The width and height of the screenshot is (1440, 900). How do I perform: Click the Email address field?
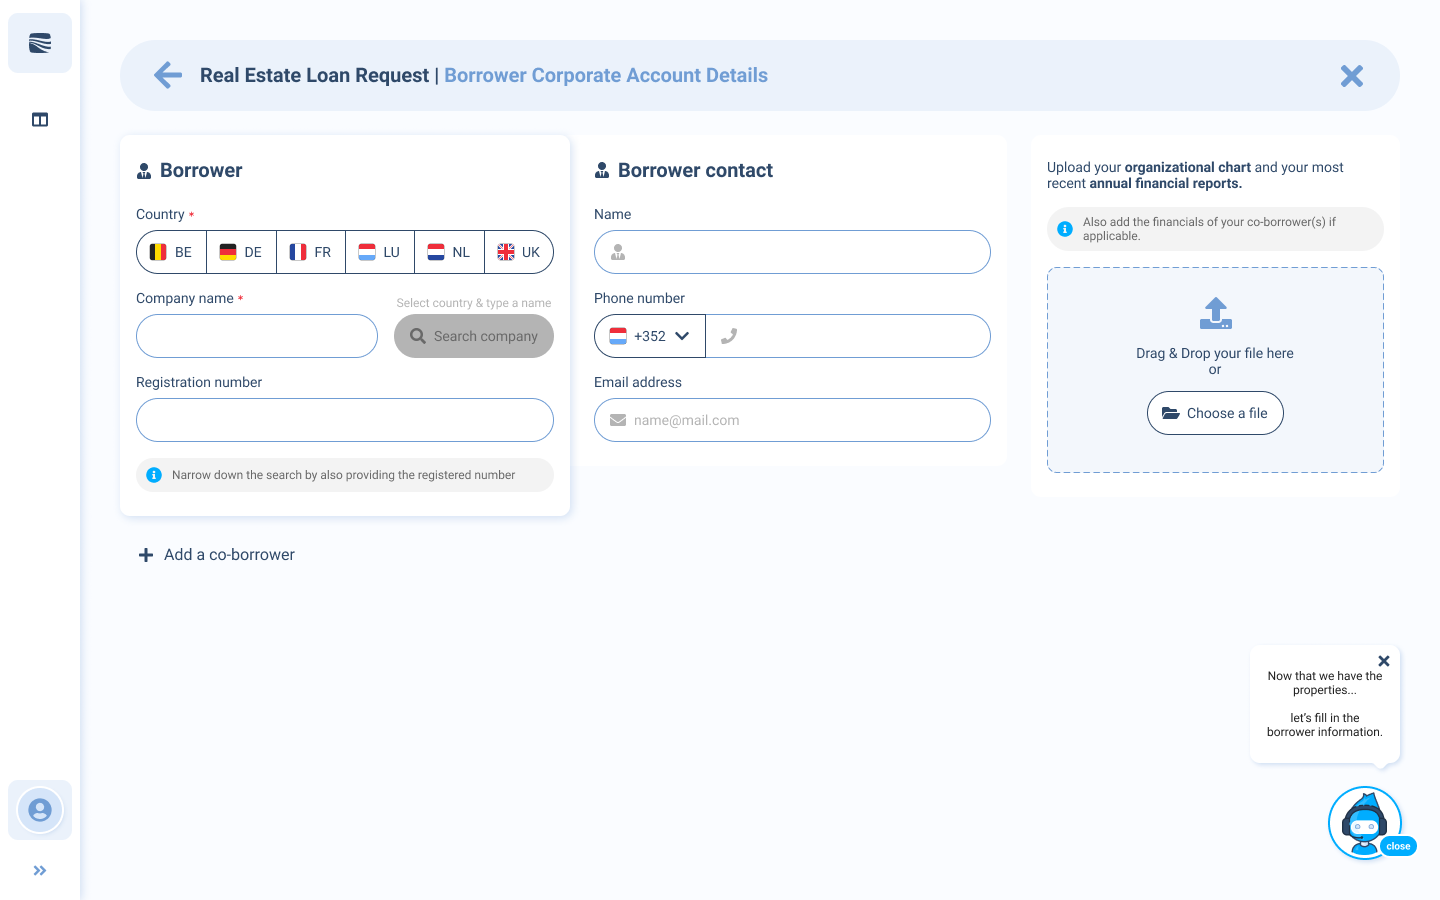(792, 420)
